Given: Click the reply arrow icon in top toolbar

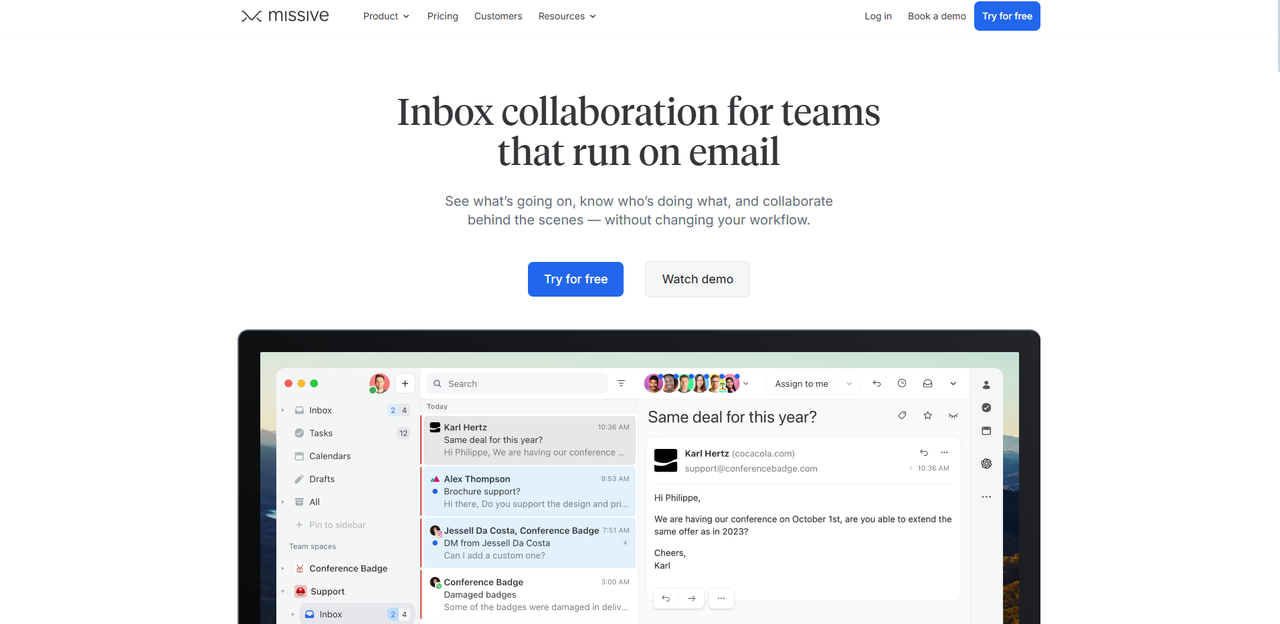Looking at the screenshot, I should [x=877, y=383].
